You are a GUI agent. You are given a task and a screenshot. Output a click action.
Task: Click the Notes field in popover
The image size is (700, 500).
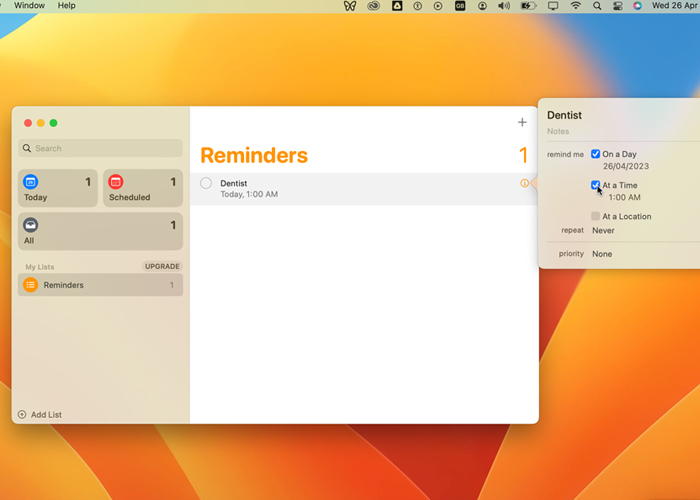tap(558, 131)
